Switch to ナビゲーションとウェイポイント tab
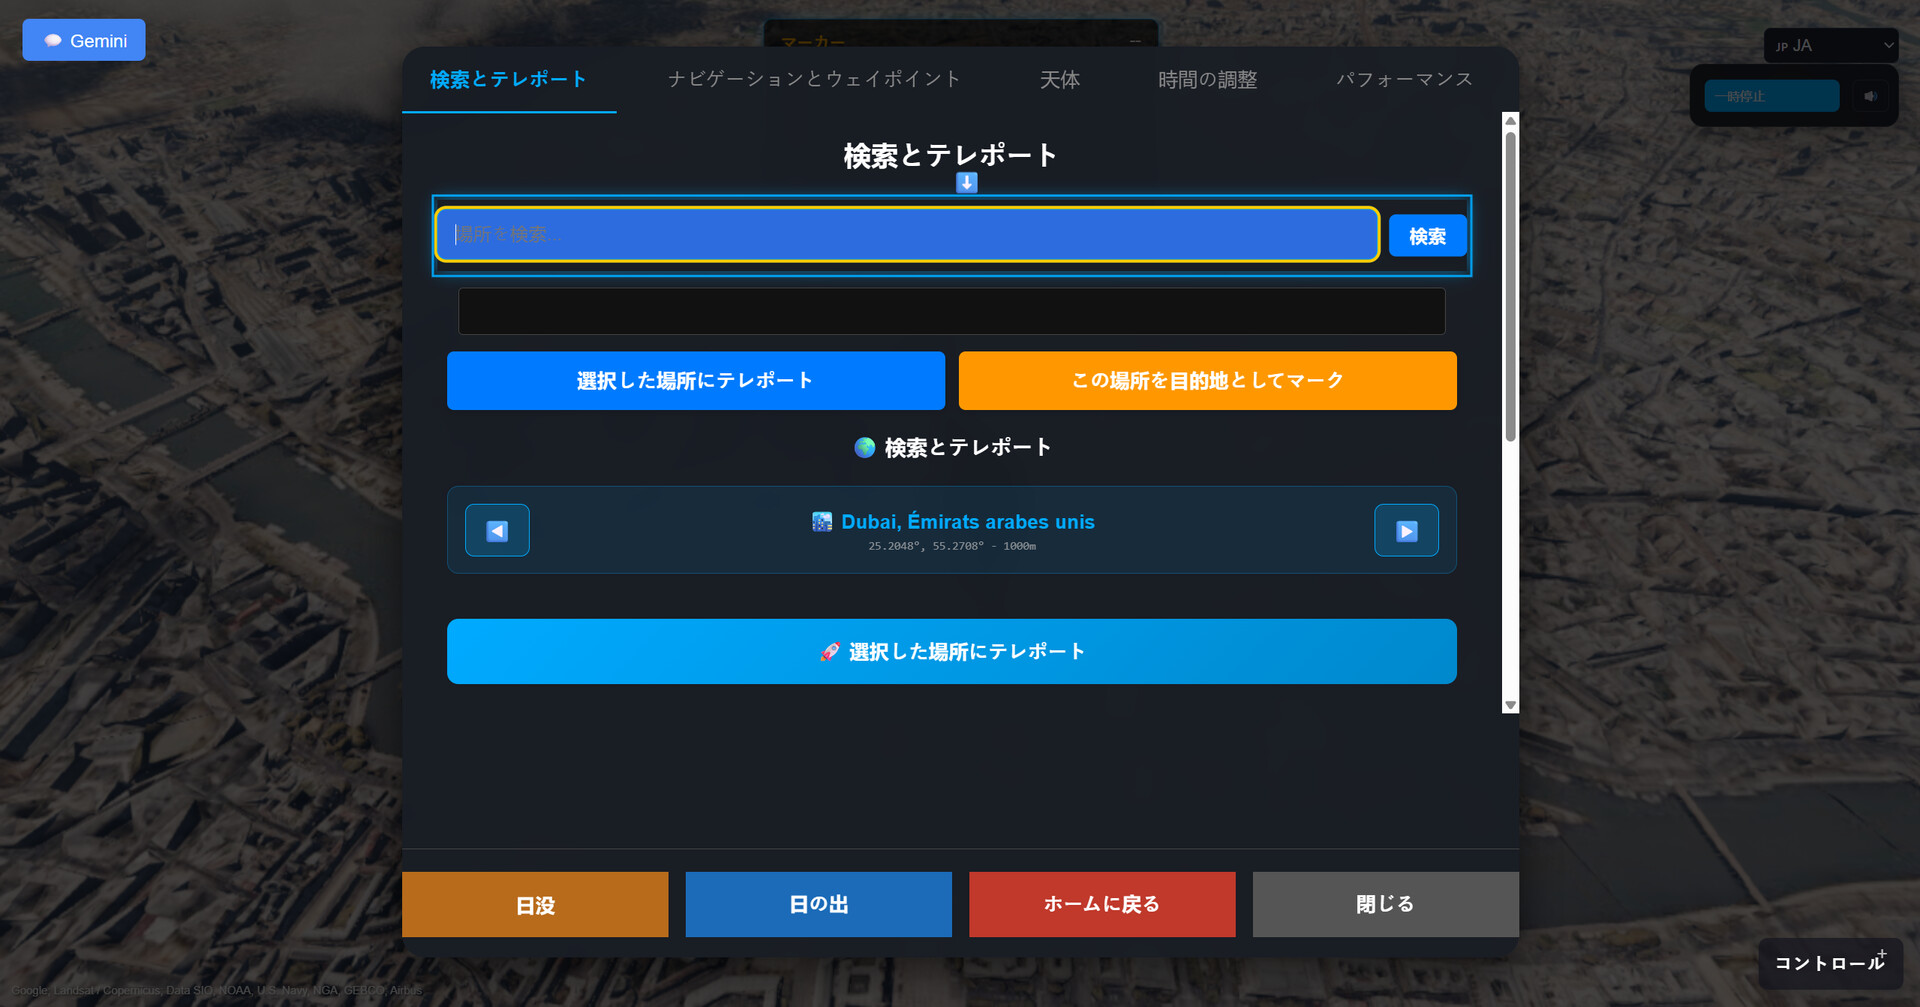Screen dimensions: 1920x1007 point(814,79)
